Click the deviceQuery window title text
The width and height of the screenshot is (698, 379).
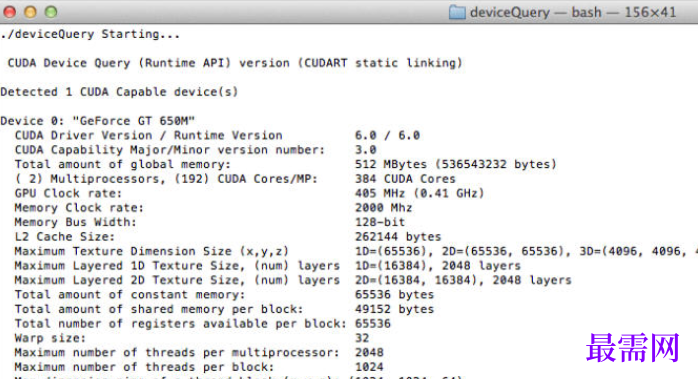[573, 12]
